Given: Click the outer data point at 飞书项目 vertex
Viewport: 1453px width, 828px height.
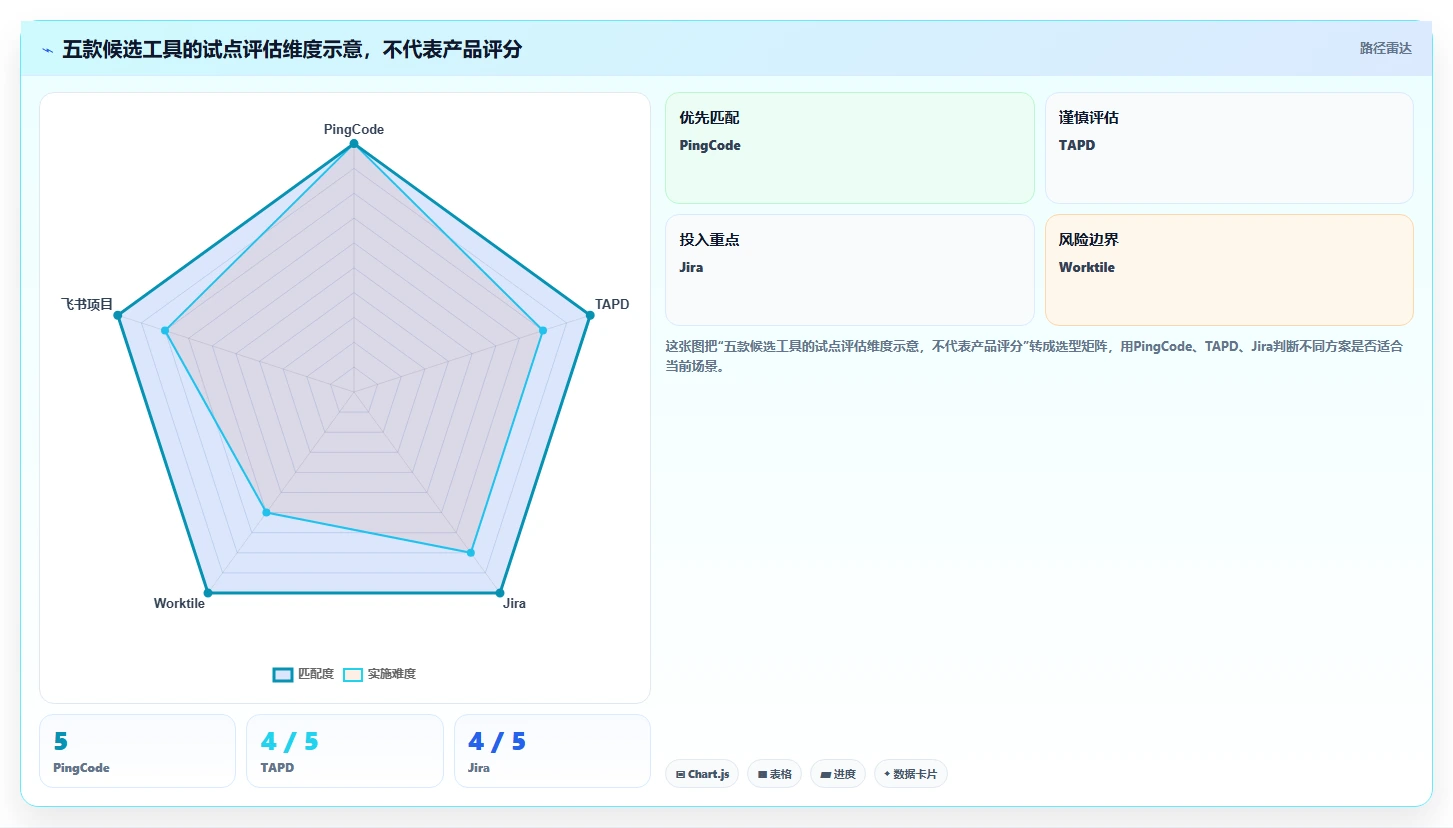Looking at the screenshot, I should [x=118, y=315].
